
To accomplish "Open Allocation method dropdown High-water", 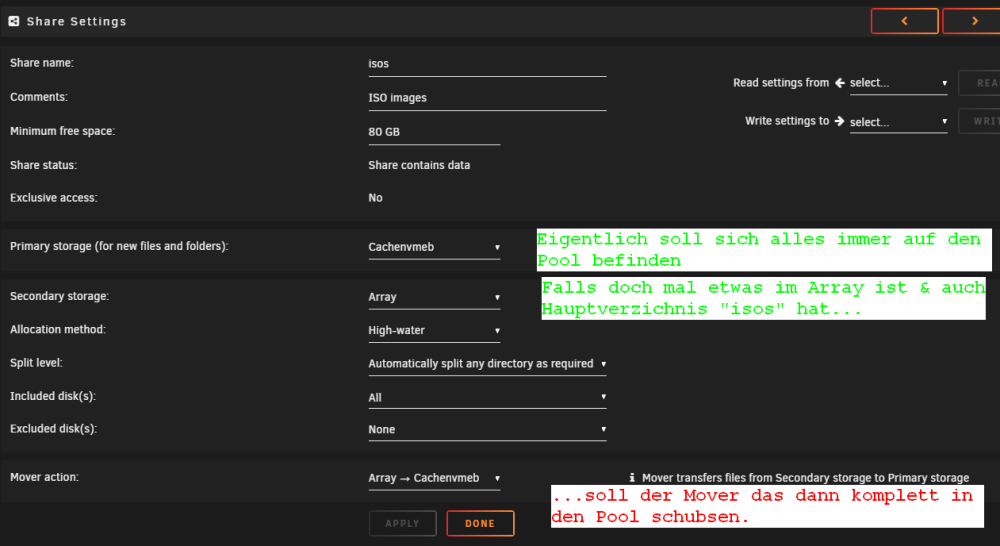I will pyautogui.click(x=434, y=330).
